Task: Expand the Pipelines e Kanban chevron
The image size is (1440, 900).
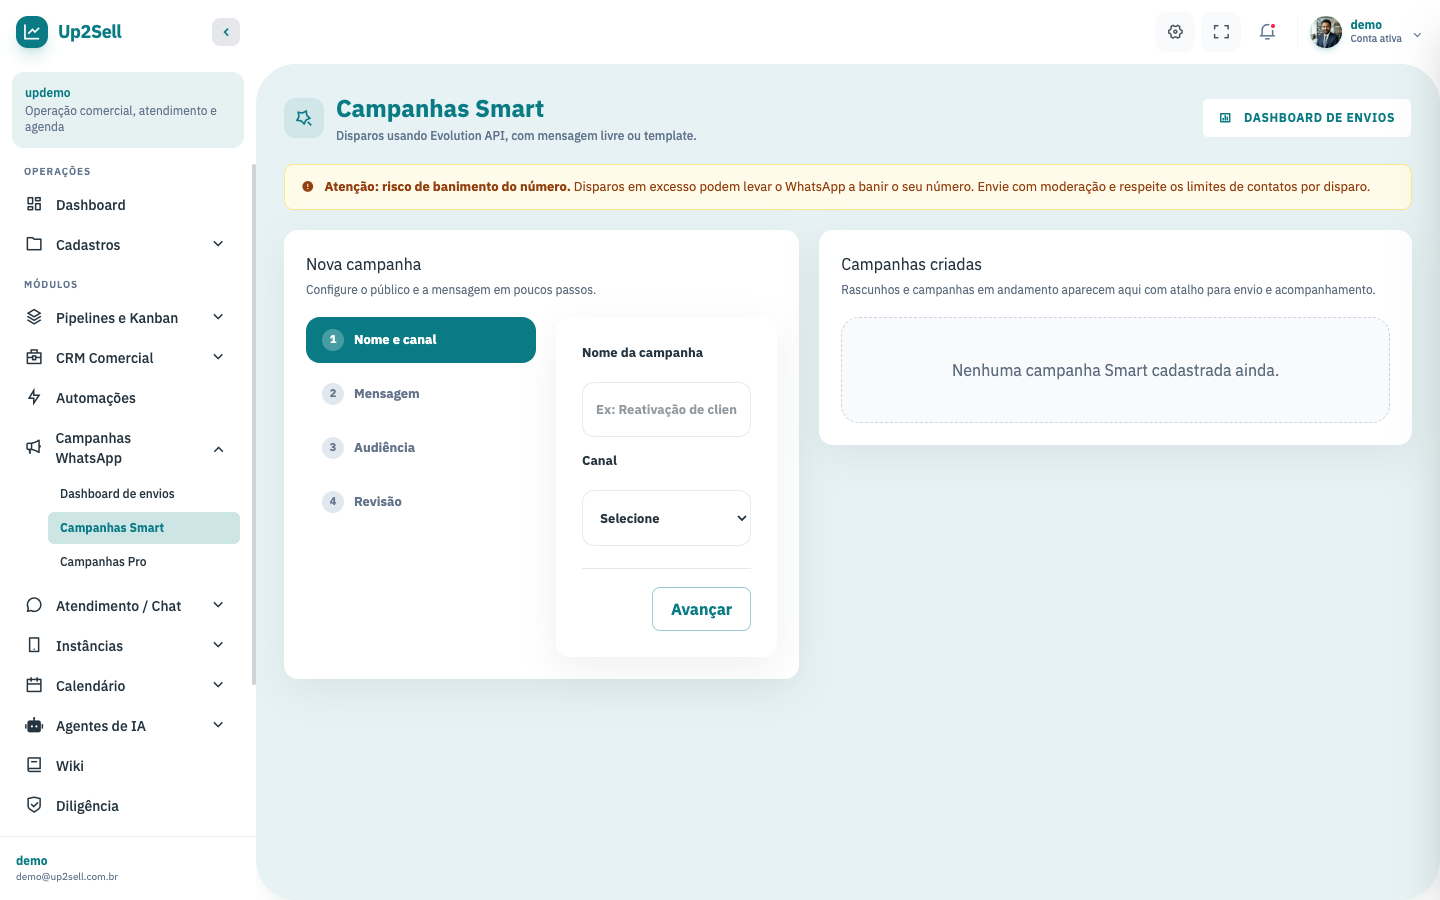Action: click(218, 317)
